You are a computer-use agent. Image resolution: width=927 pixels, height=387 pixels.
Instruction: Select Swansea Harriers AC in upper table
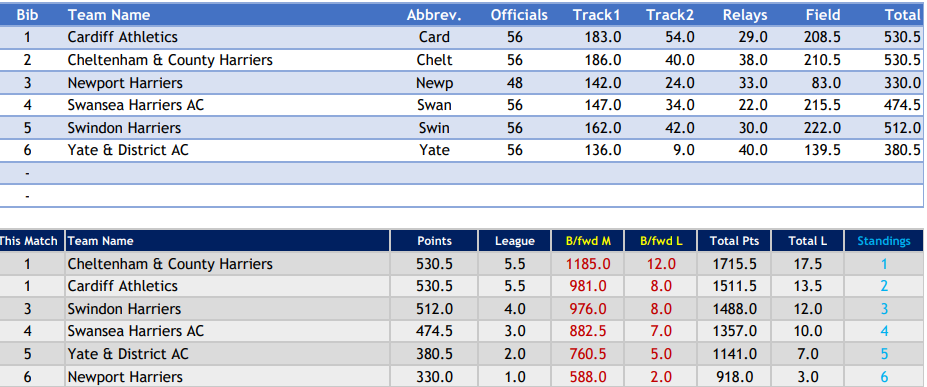[136, 105]
